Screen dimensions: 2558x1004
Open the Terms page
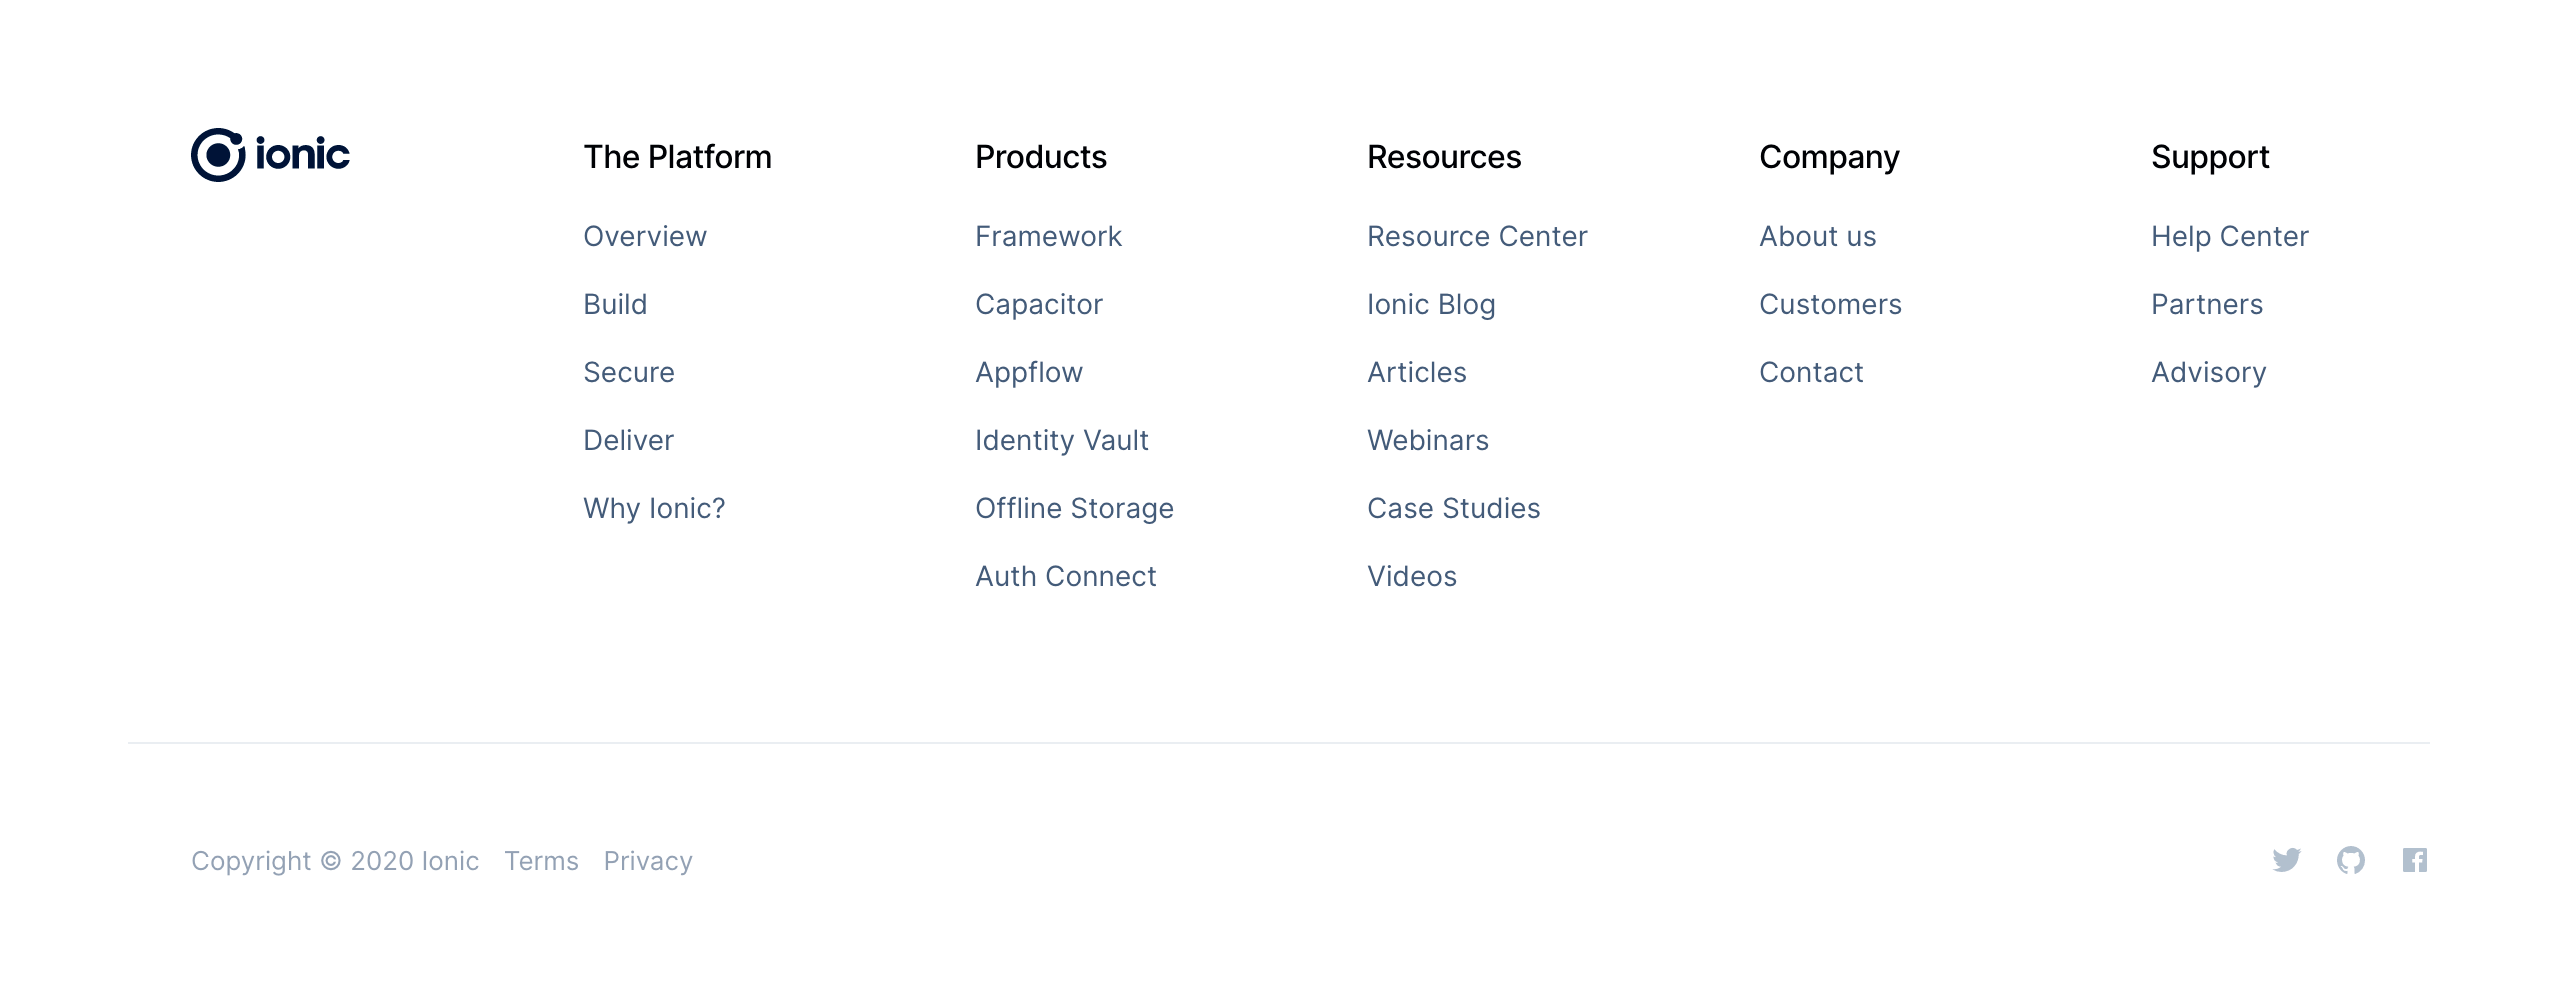[x=541, y=860]
